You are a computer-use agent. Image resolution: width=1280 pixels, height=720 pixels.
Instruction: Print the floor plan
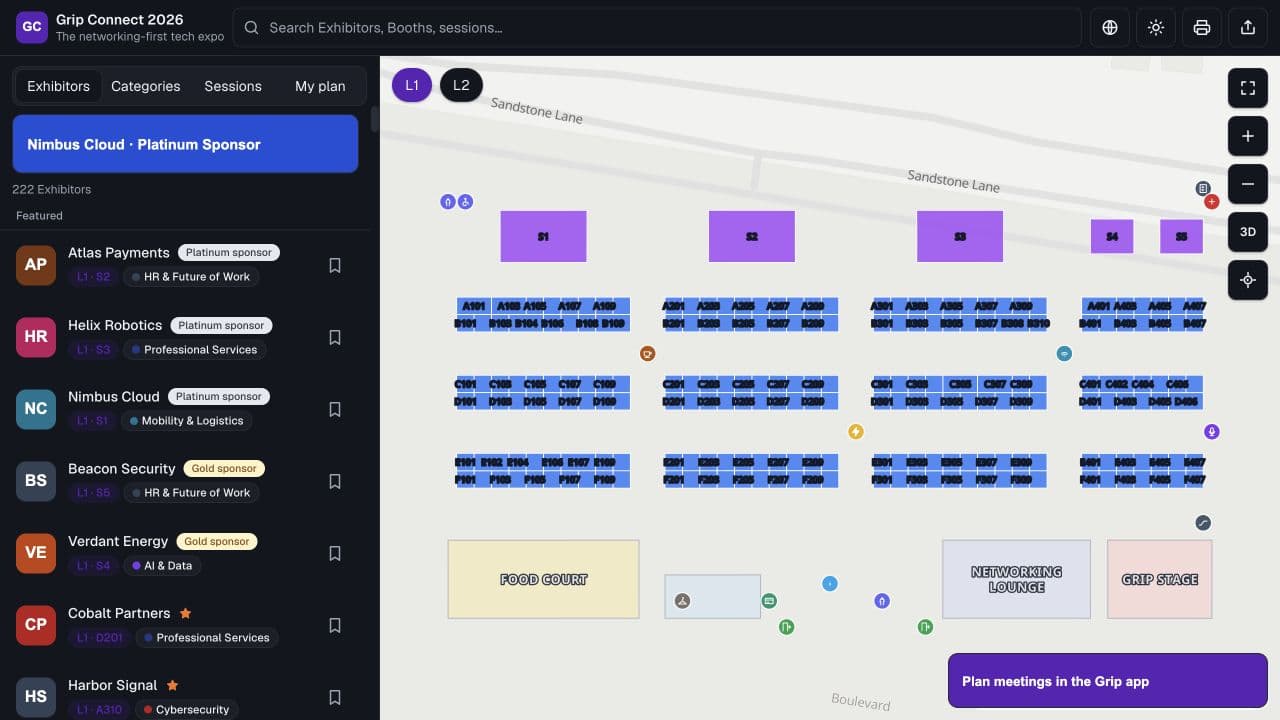coord(1202,28)
